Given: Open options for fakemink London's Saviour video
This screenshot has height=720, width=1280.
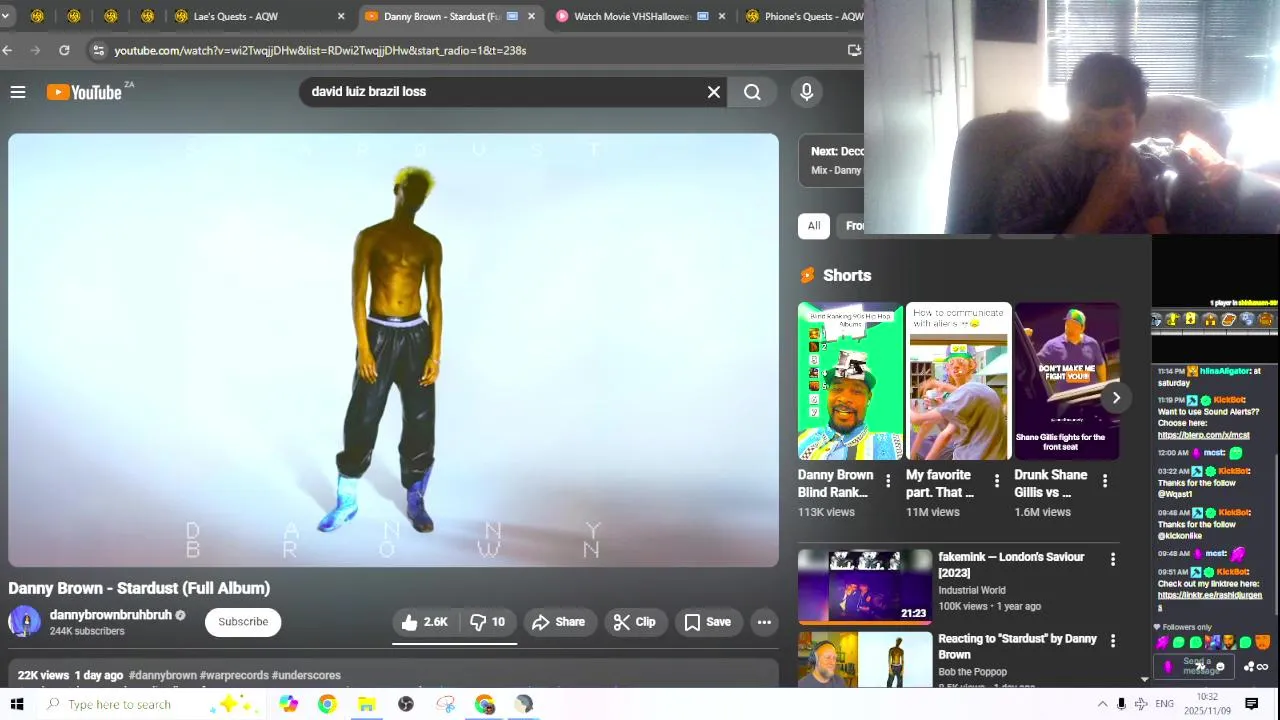Looking at the screenshot, I should [1113, 560].
